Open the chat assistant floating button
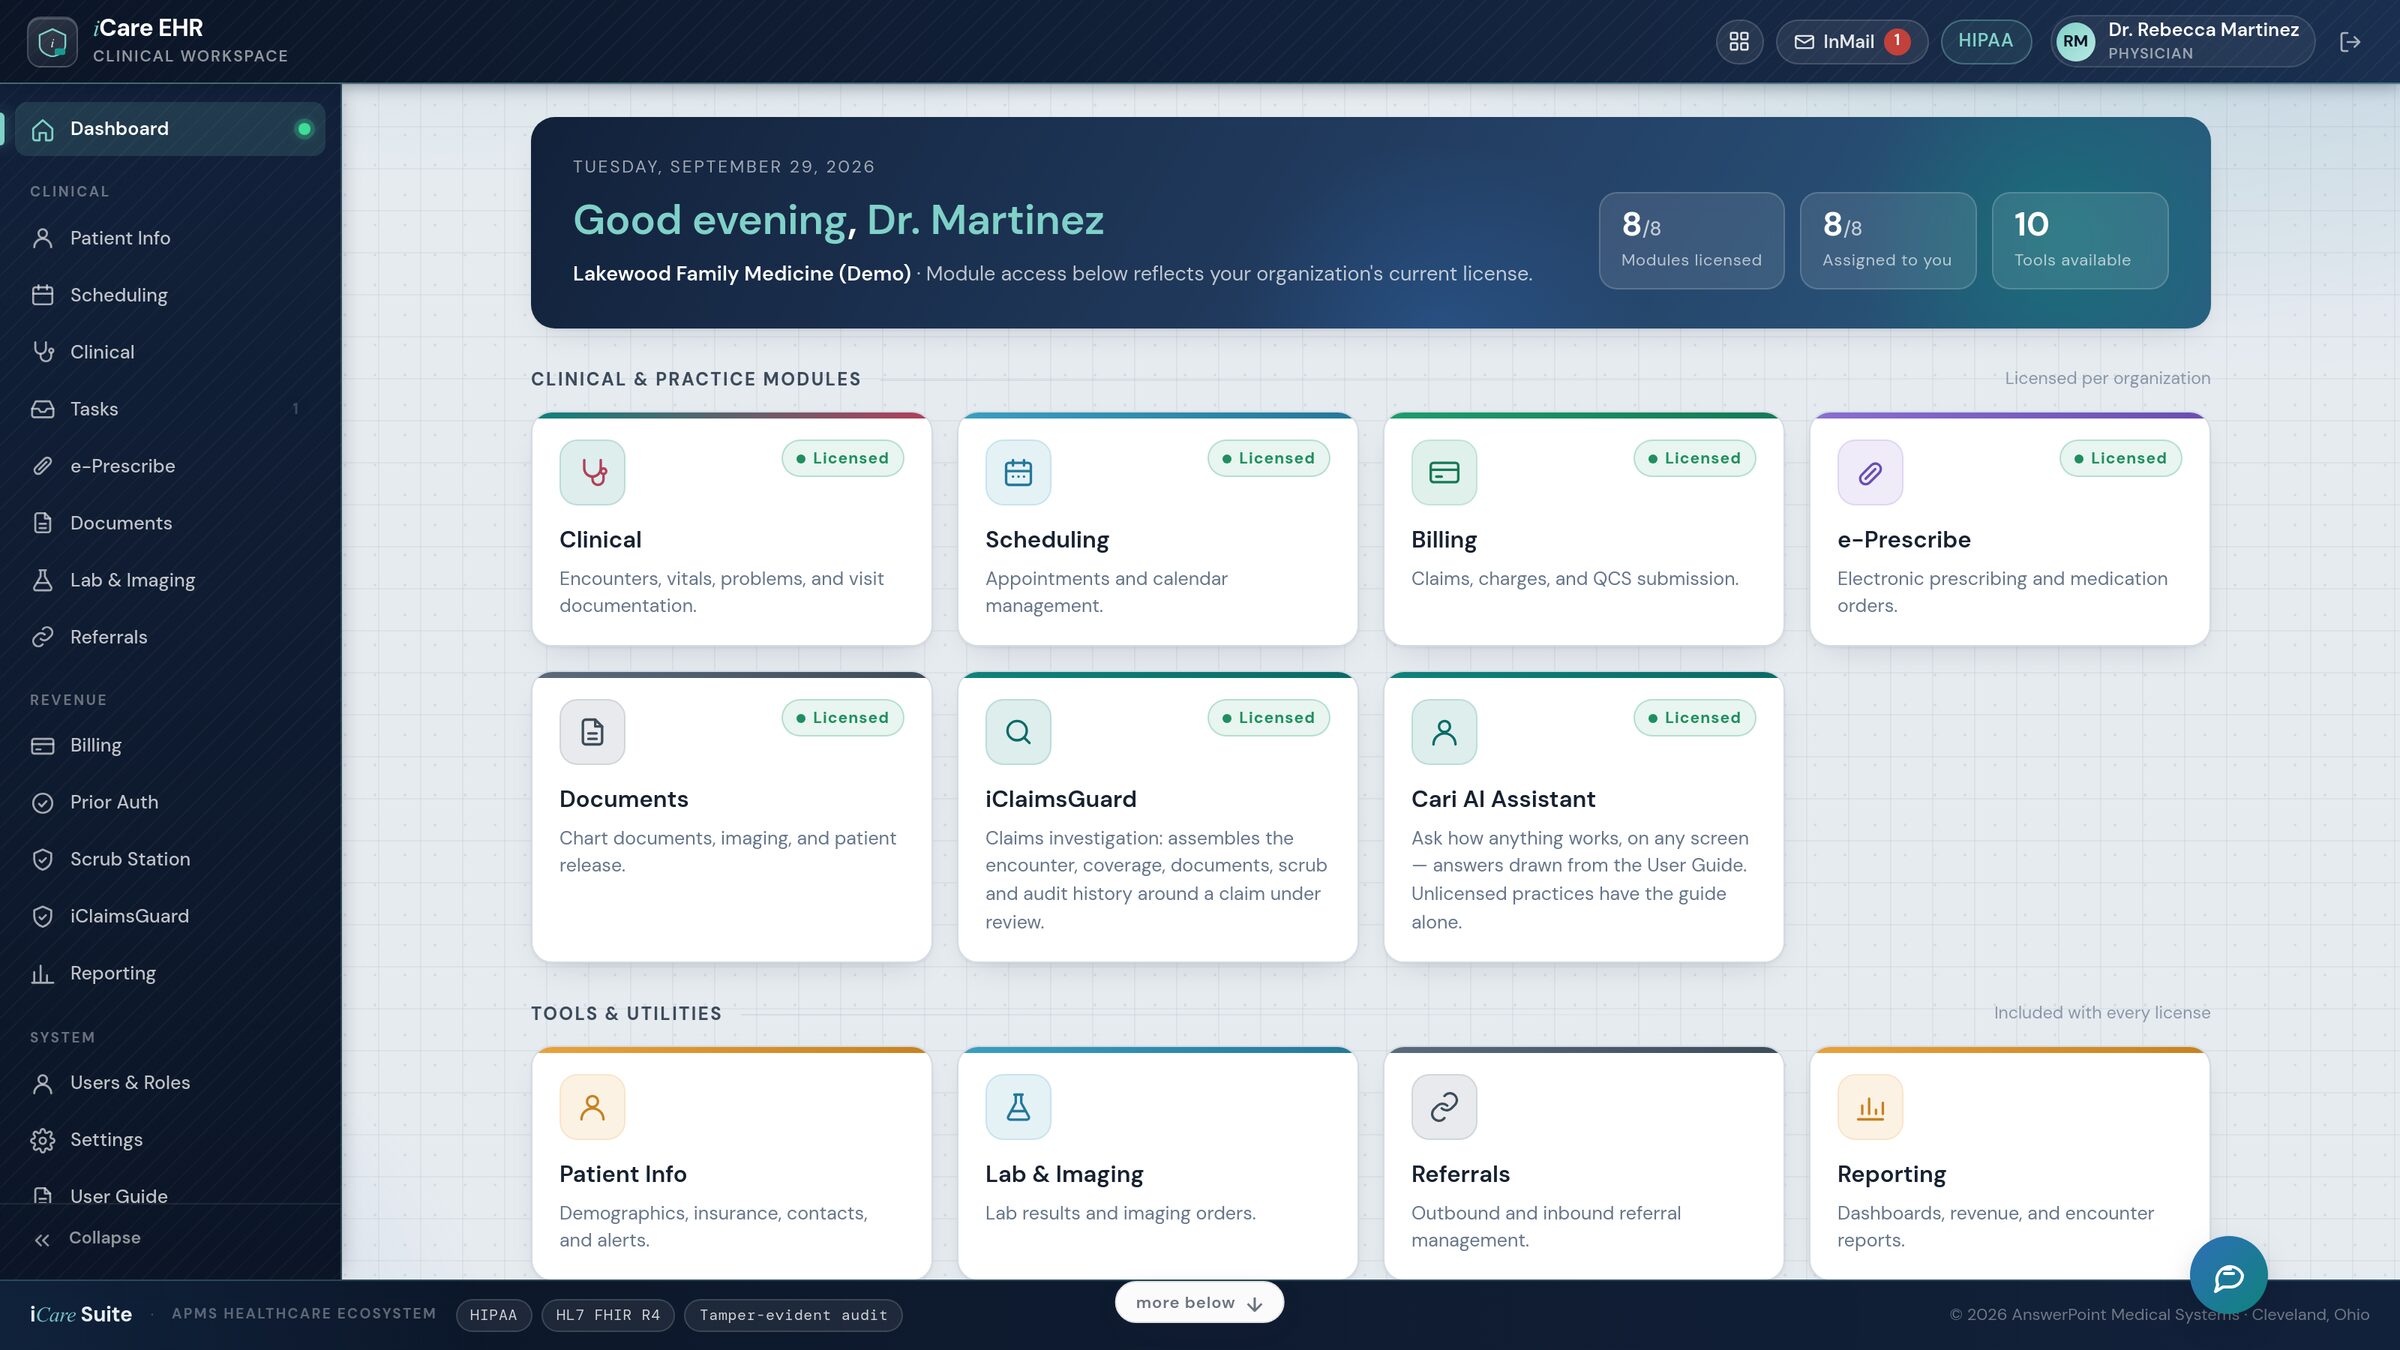 (x=2228, y=1276)
